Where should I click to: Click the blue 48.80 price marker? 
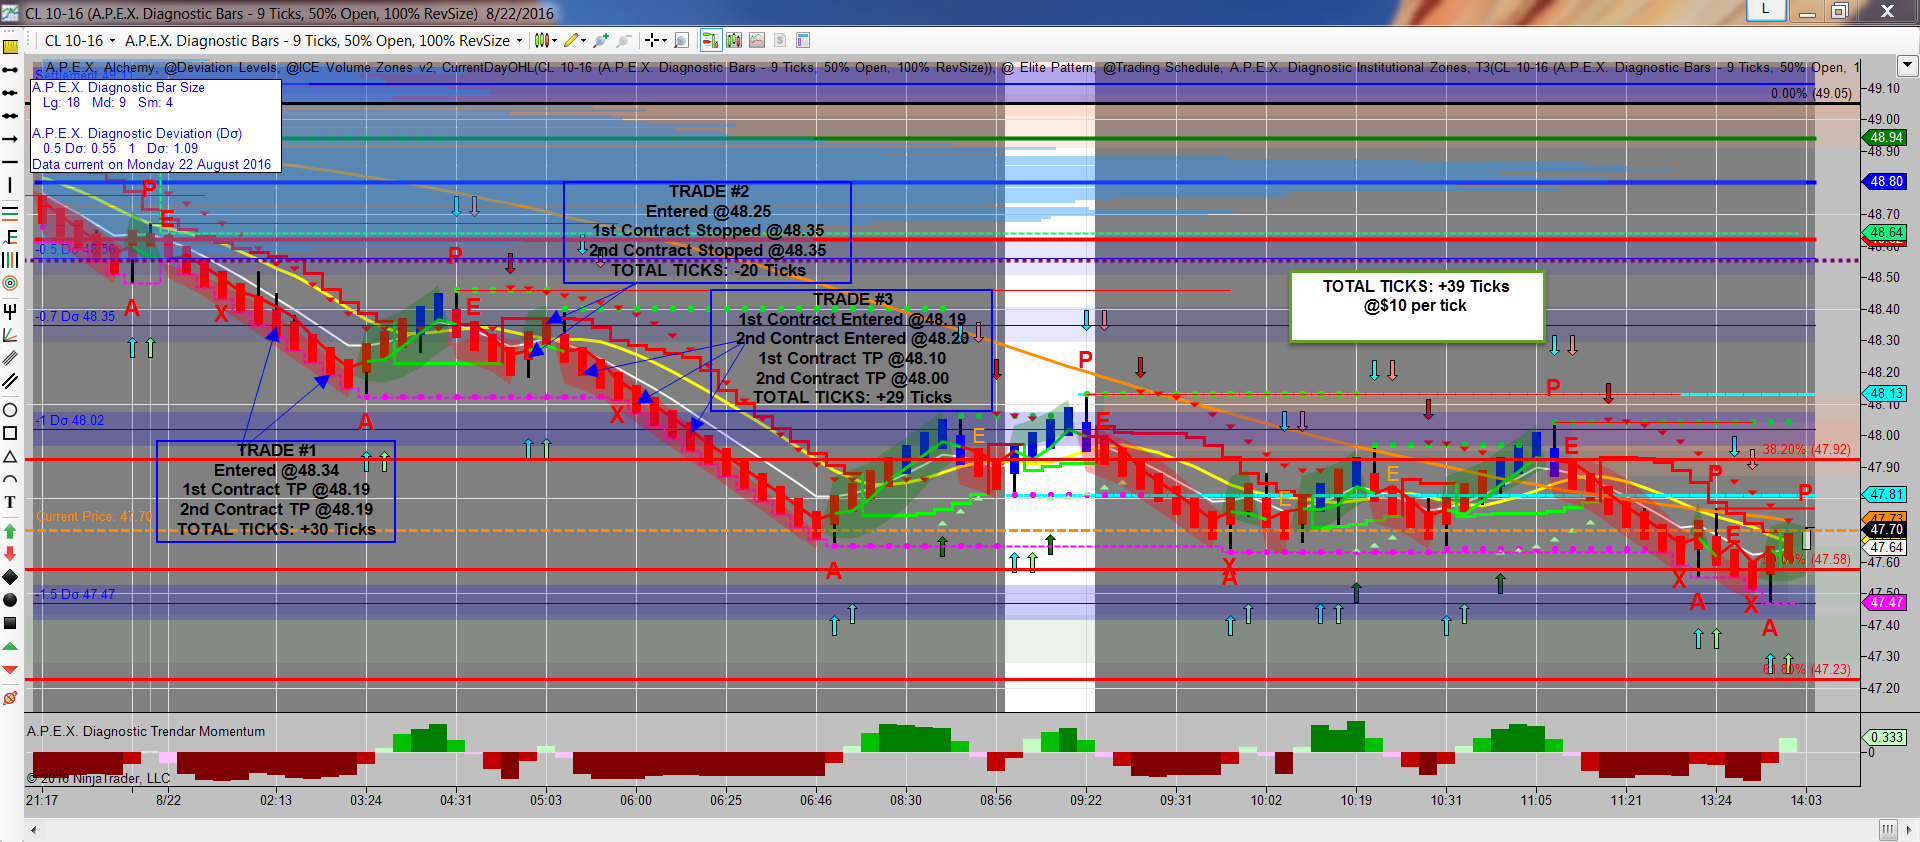coord(1886,182)
